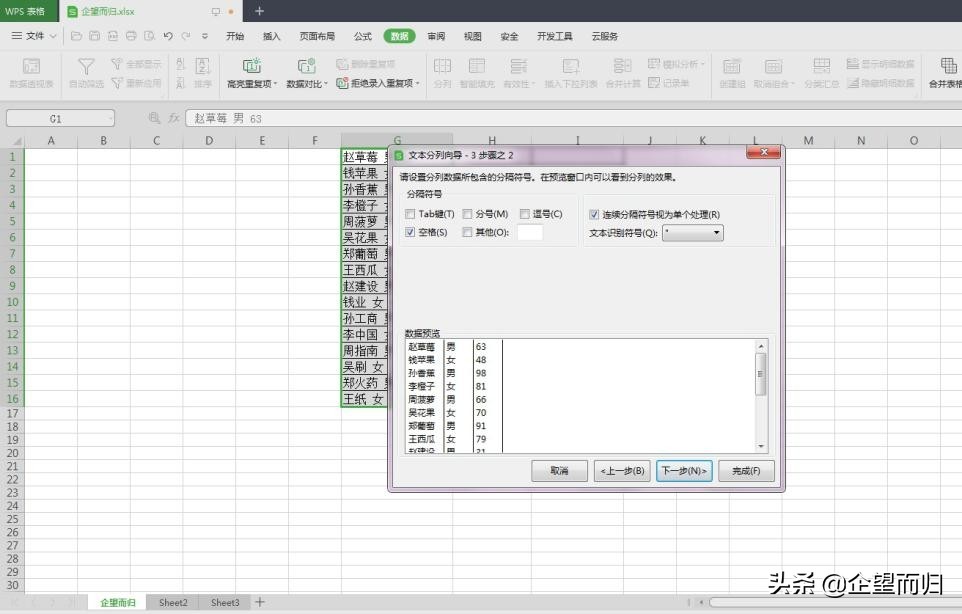The image size is (962, 614).
Task: Click the 分类汇总 subtotal icon
Action: 821,66
